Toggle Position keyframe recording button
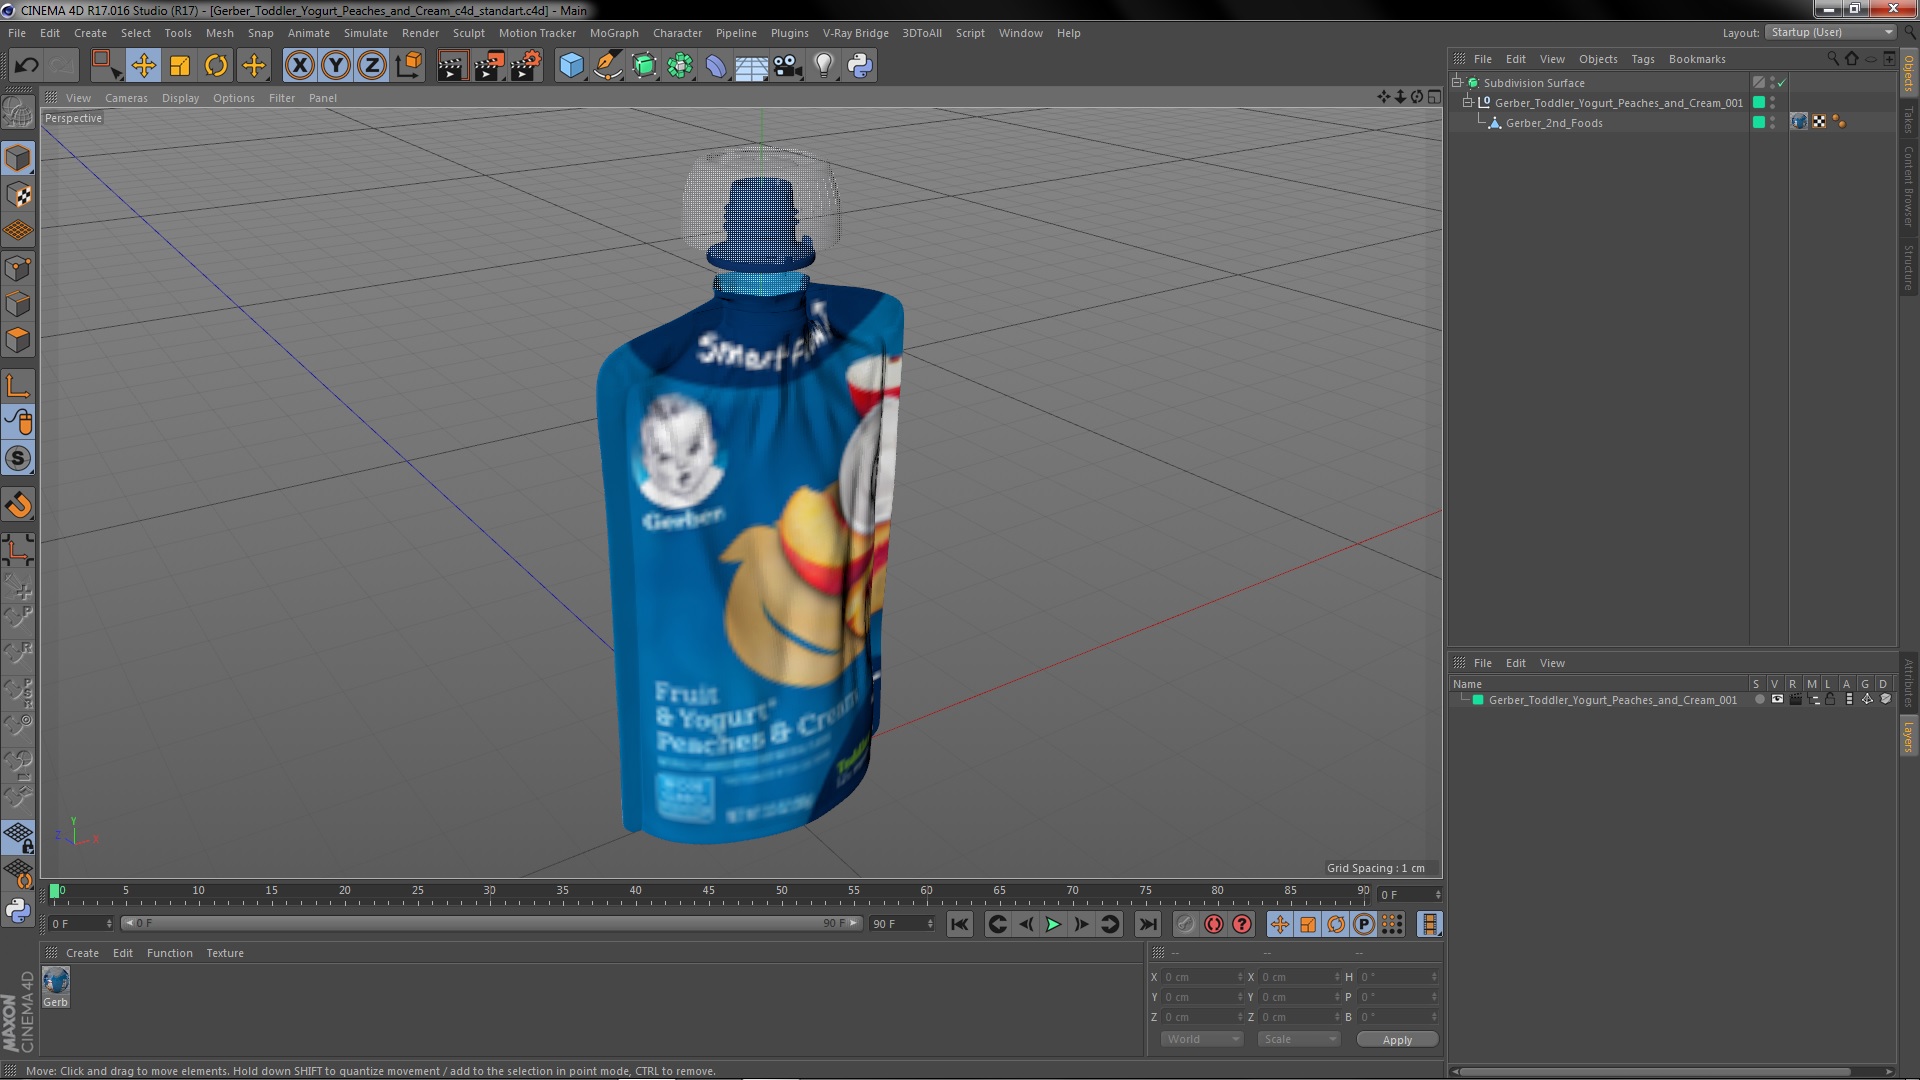The height and width of the screenshot is (1080, 1920). click(1280, 925)
